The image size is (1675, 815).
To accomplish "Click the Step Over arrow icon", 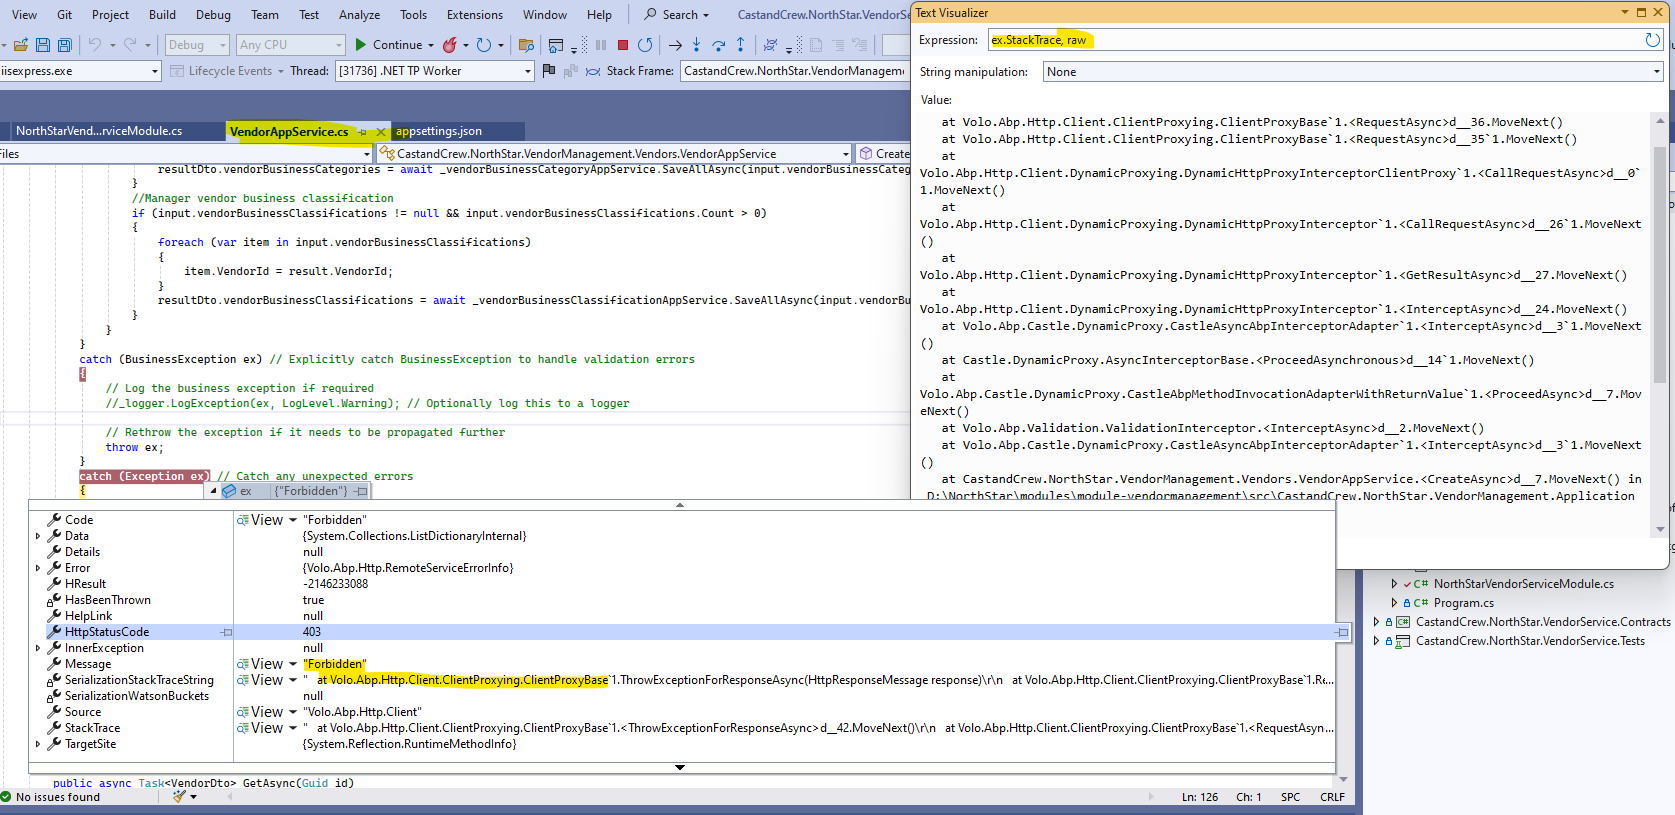I will point(718,45).
